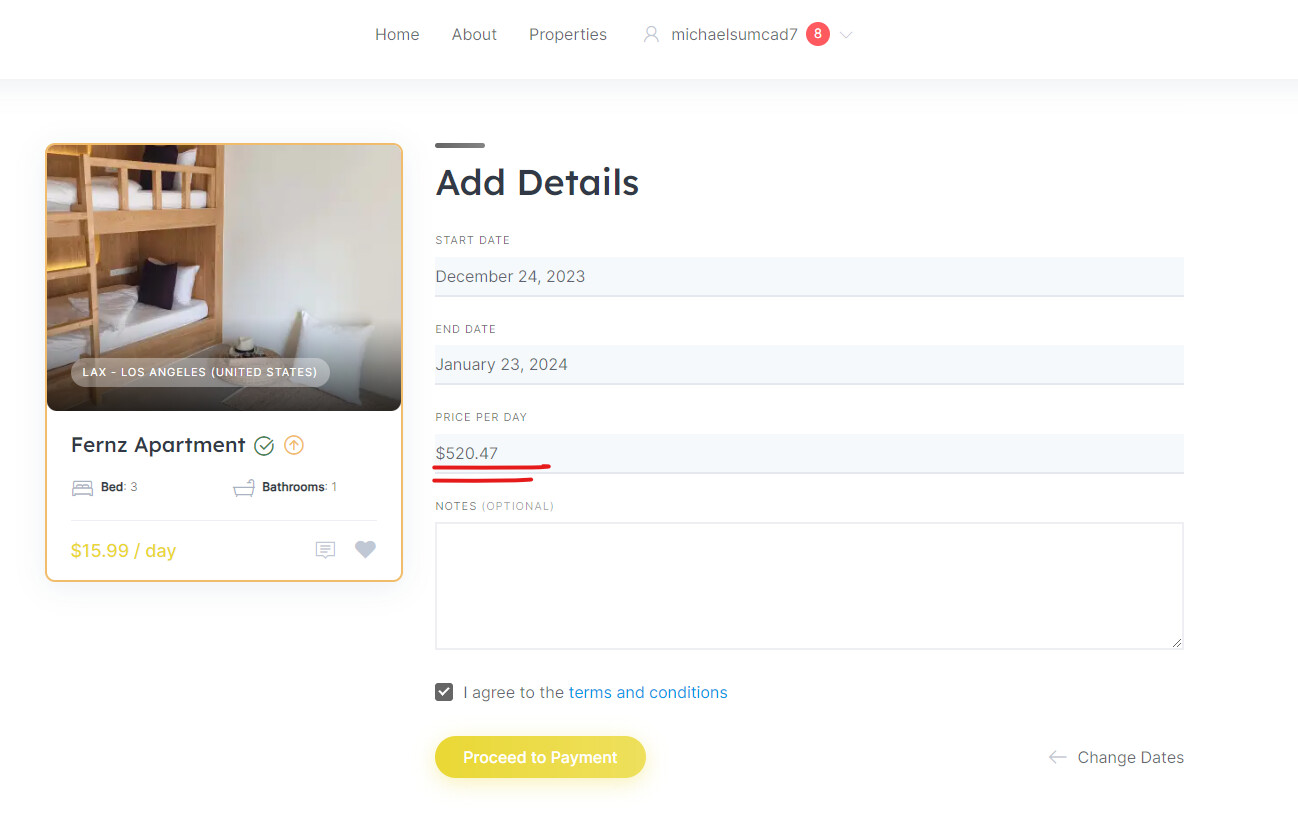Open the red notification badge showing 8
Image resolution: width=1298 pixels, height=825 pixels.
(817, 34)
